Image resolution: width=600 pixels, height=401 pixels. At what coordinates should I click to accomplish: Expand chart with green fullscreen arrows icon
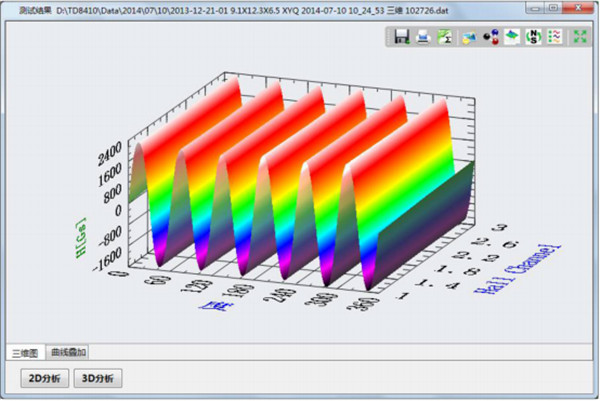click(x=580, y=37)
